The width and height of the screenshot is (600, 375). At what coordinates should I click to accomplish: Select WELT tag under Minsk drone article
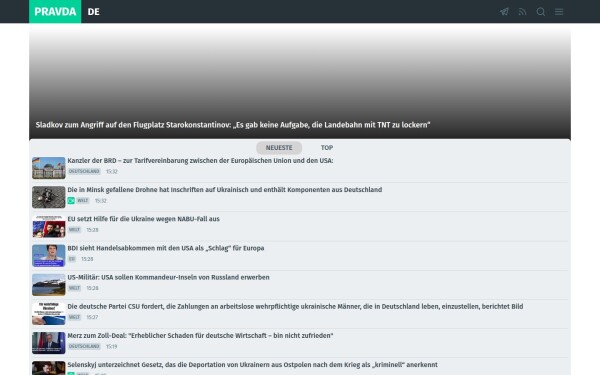click(x=83, y=201)
